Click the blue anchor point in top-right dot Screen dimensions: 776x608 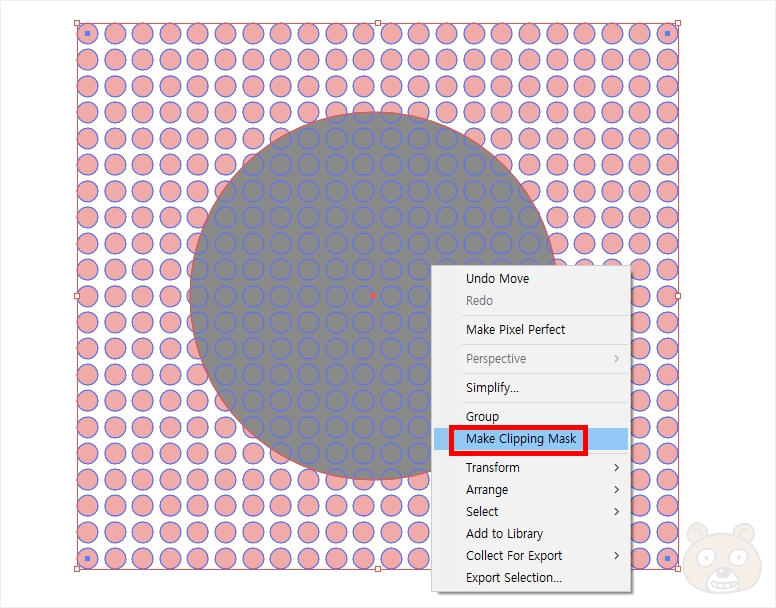[x=667, y=34]
